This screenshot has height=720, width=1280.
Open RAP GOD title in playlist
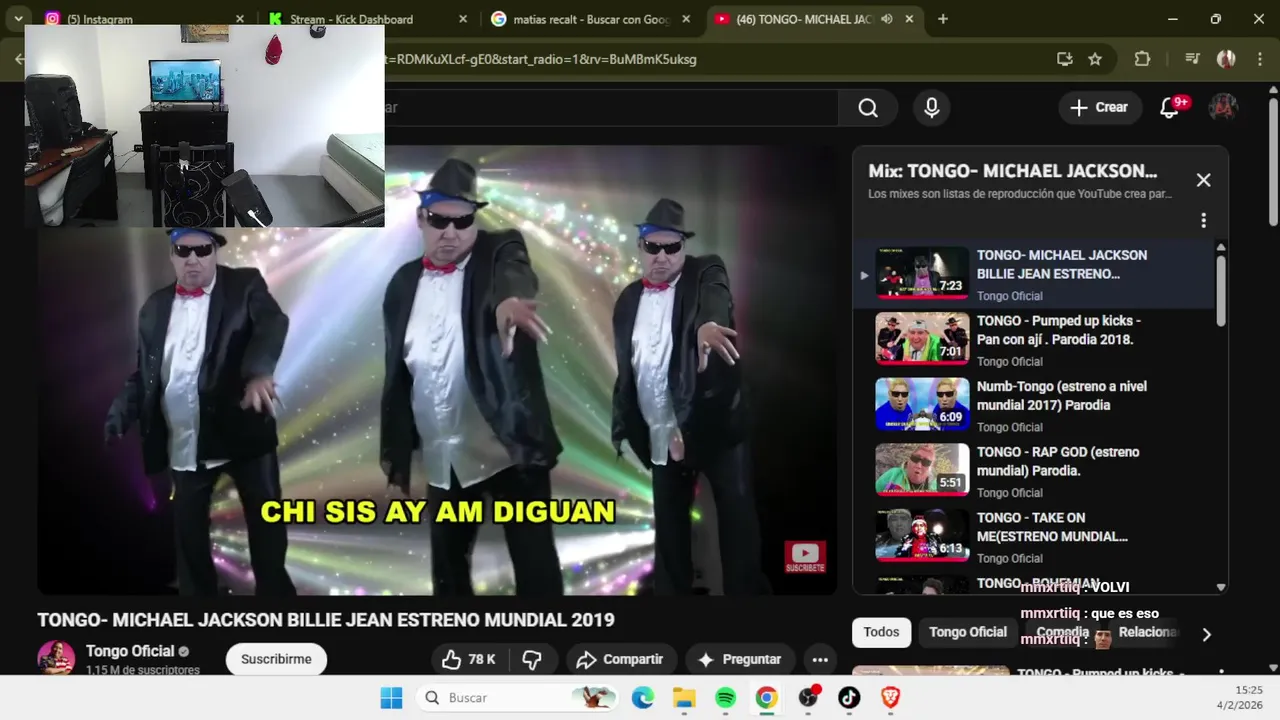coord(1057,461)
